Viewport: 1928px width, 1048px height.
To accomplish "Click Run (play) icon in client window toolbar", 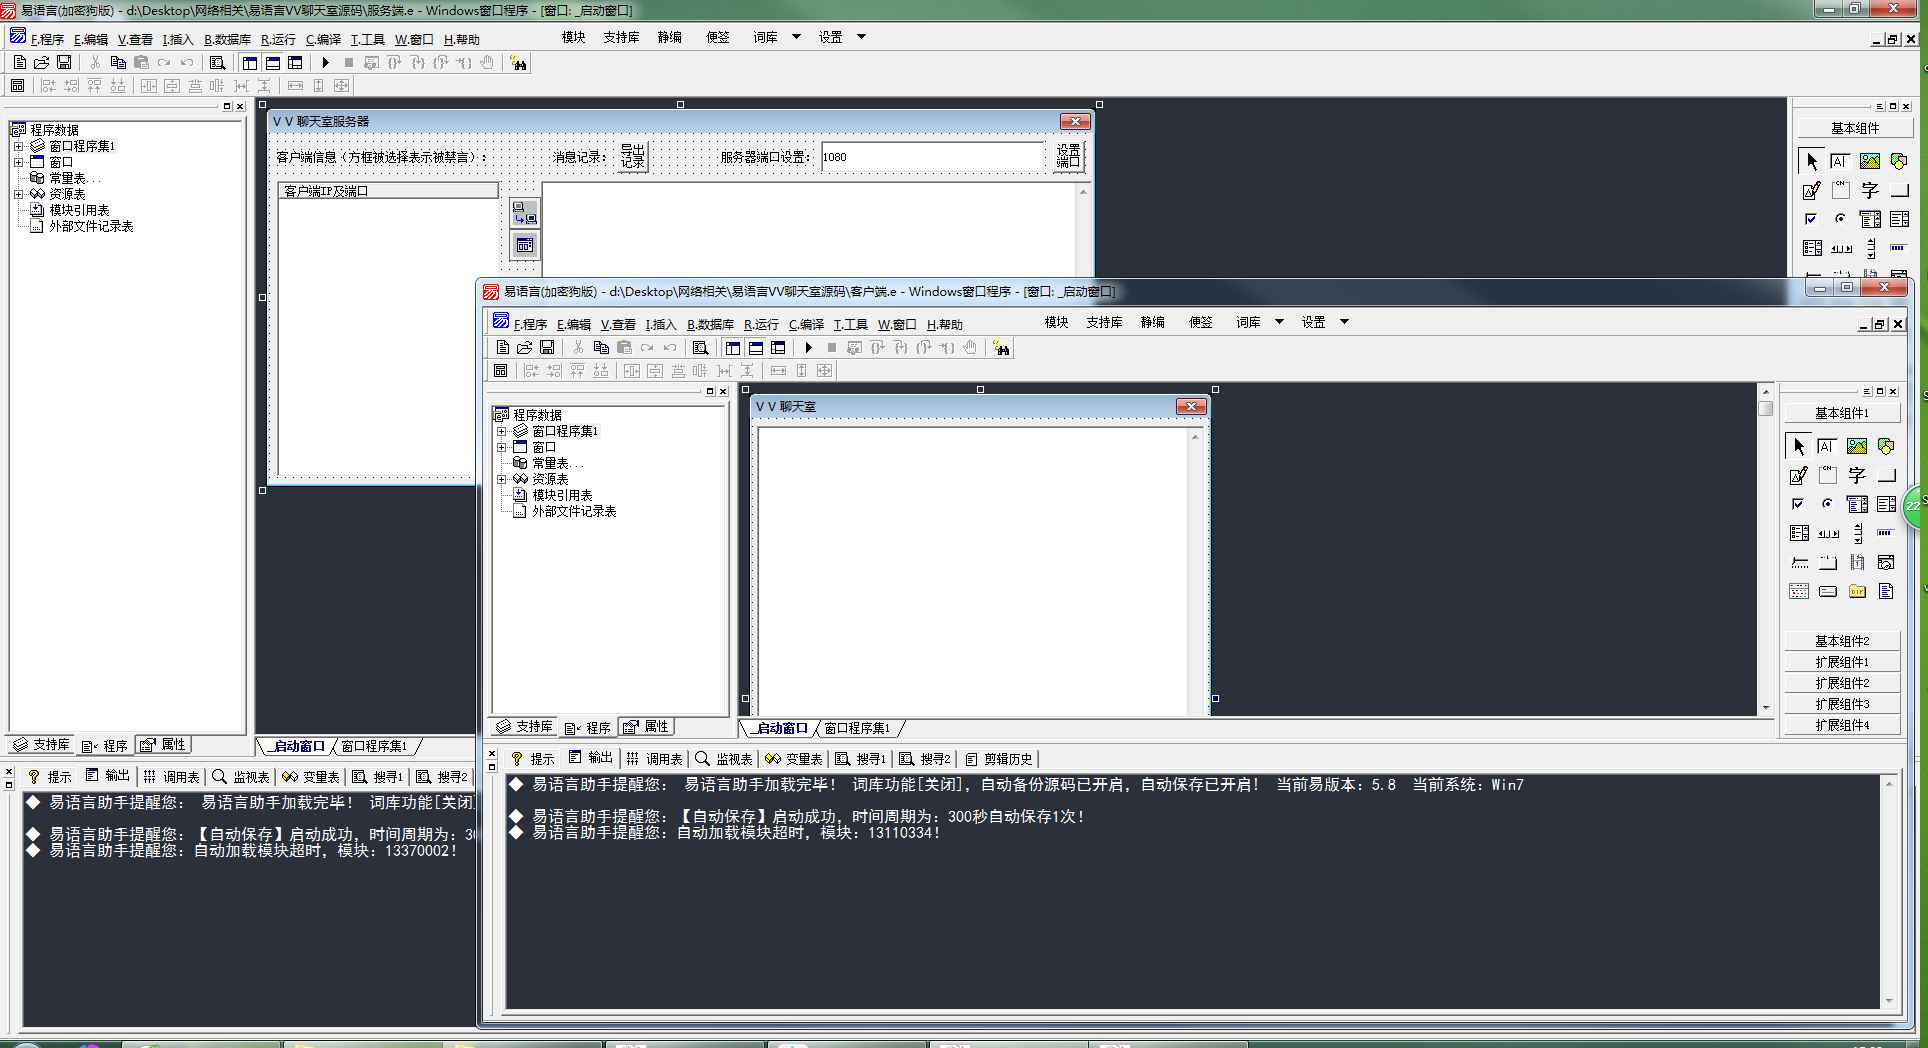I will [809, 347].
